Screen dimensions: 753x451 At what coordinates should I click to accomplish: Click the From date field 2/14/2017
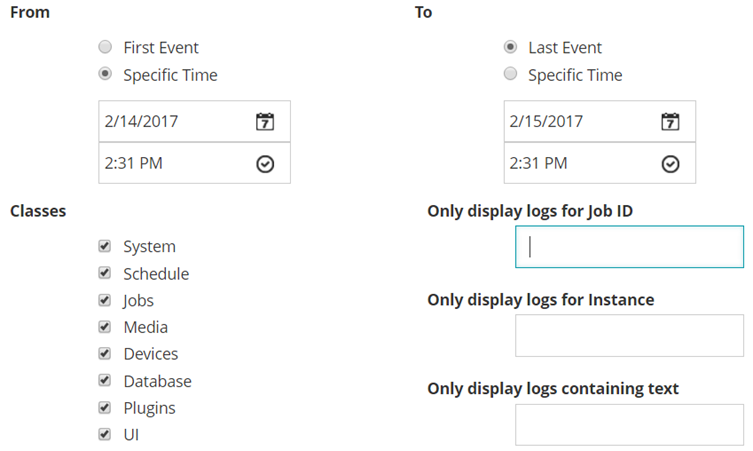pyautogui.click(x=170, y=122)
